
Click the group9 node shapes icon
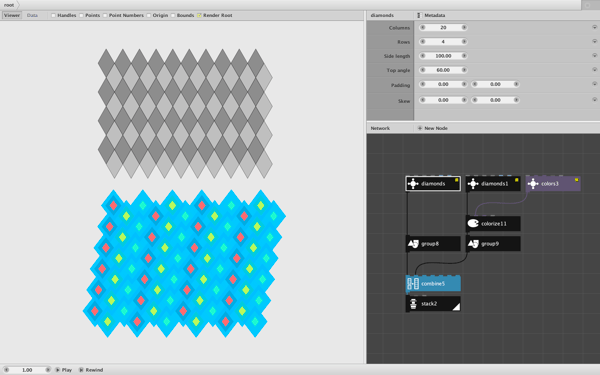473,244
